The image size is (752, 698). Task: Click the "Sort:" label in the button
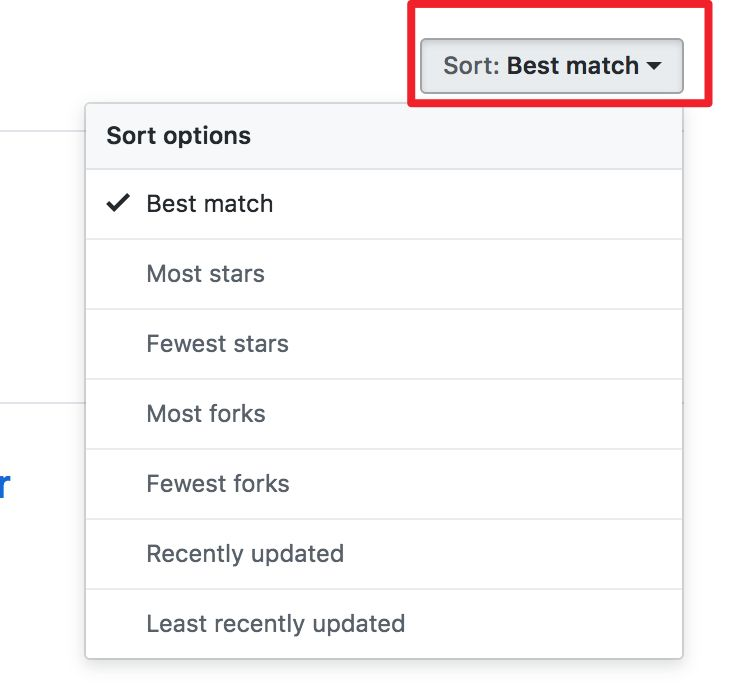click(x=472, y=66)
